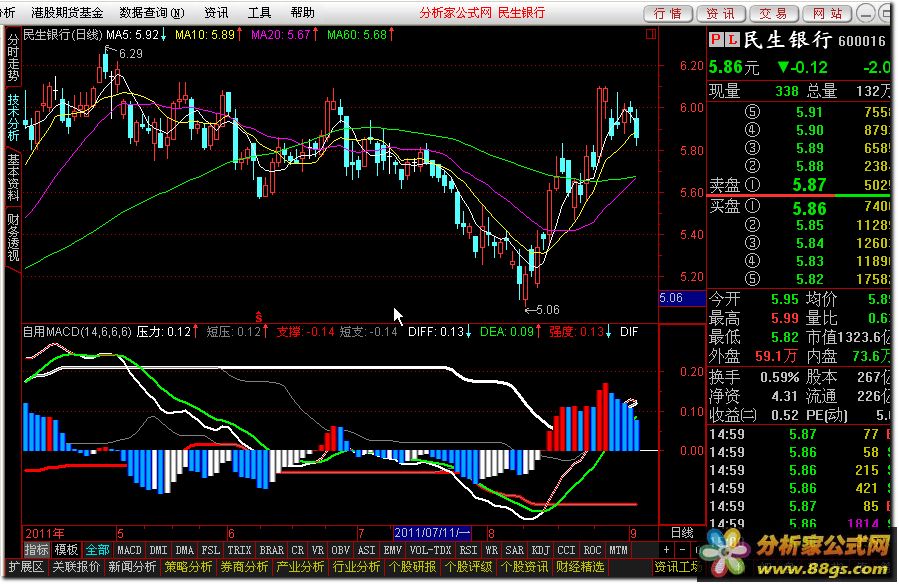Switch to 技术分析 side tab

click(13, 117)
